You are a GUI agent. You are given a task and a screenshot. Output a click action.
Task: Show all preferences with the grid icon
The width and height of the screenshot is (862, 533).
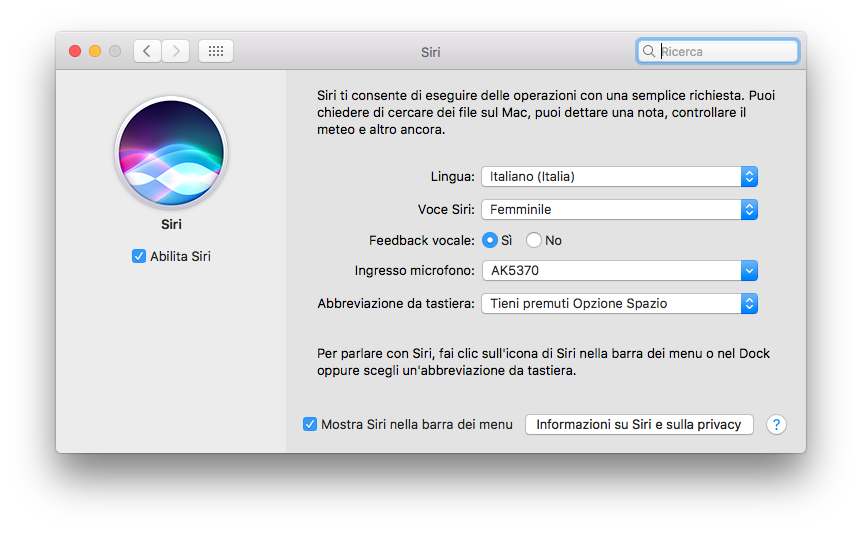216,51
